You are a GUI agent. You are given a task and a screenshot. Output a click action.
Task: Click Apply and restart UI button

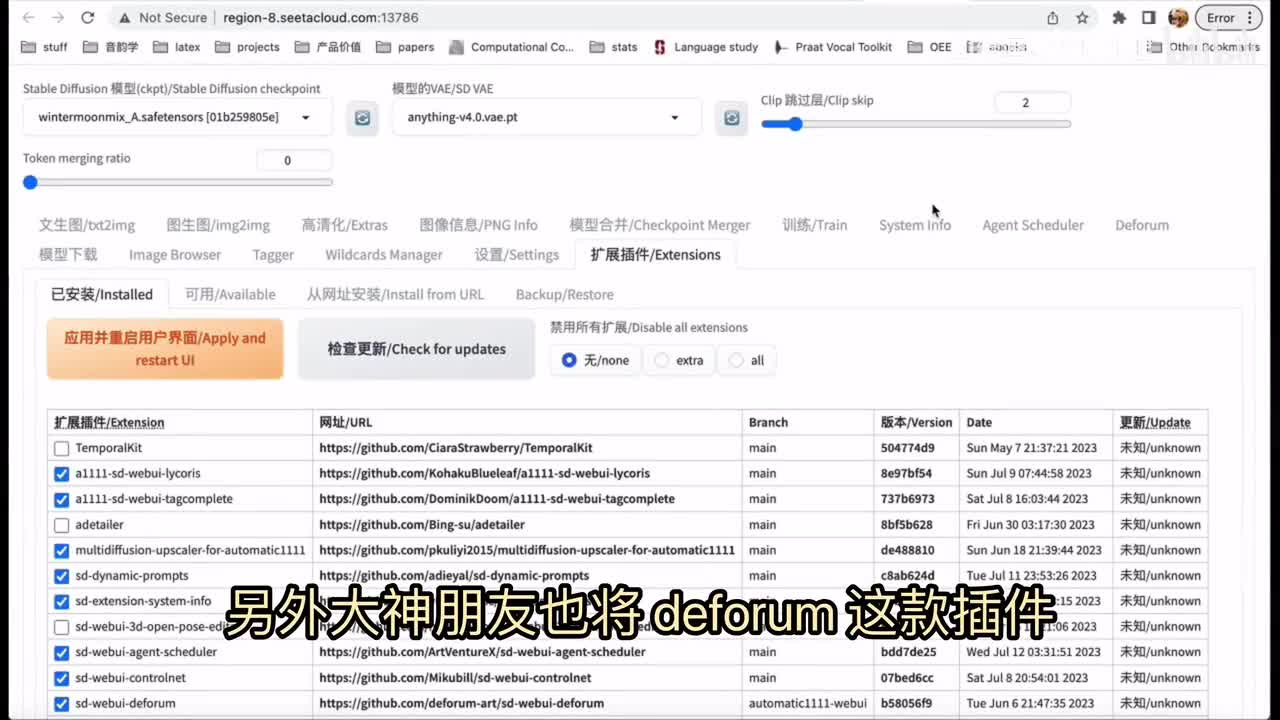pyautogui.click(x=165, y=349)
